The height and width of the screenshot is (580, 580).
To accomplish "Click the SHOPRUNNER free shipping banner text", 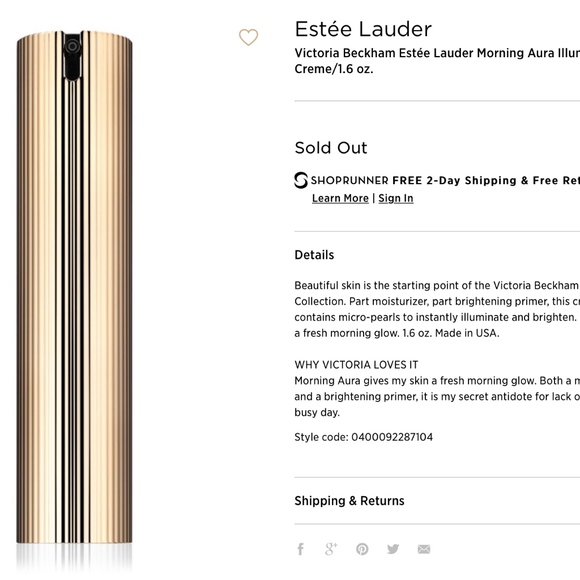I will pos(445,180).
